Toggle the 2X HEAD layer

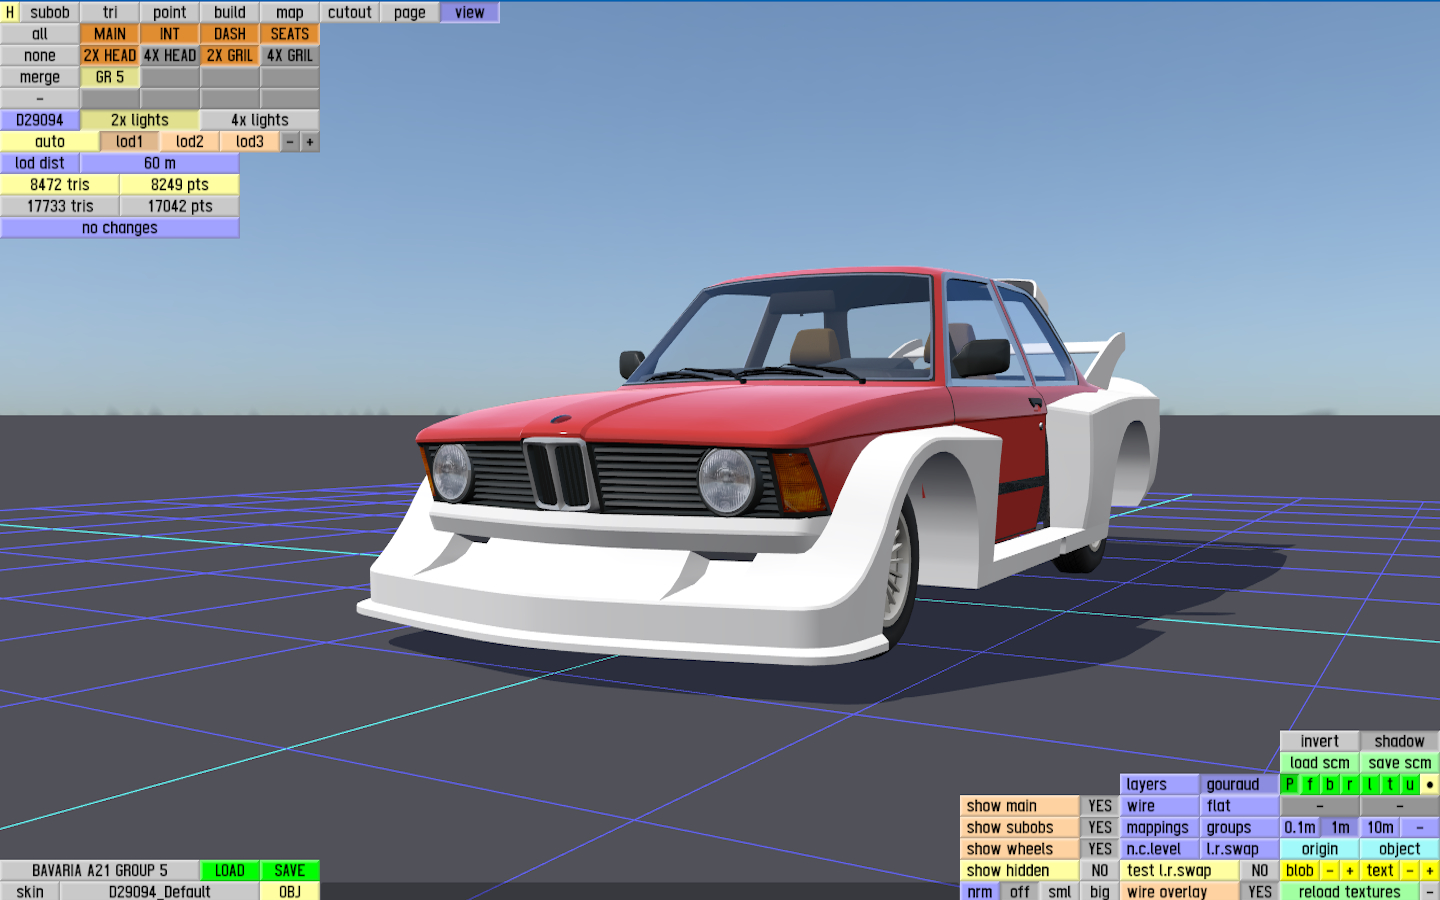click(x=110, y=56)
